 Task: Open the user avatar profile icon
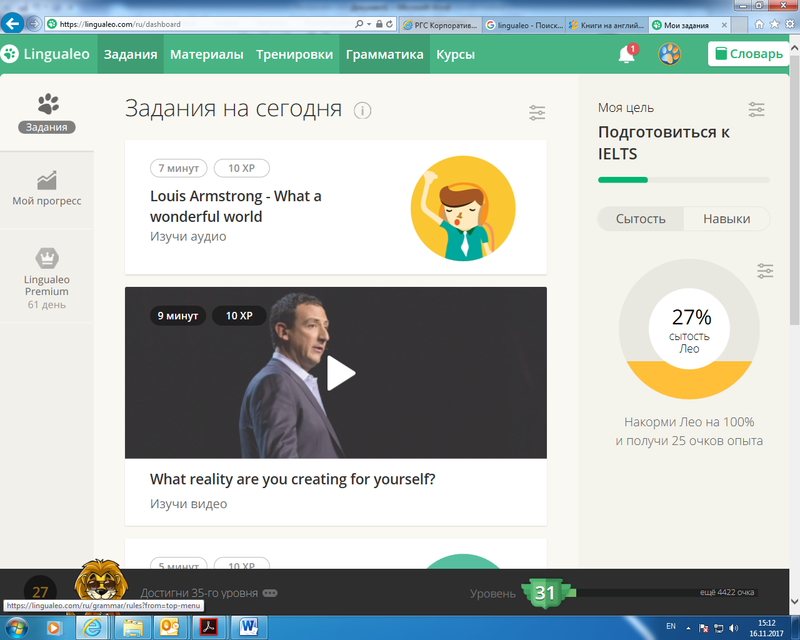click(669, 55)
